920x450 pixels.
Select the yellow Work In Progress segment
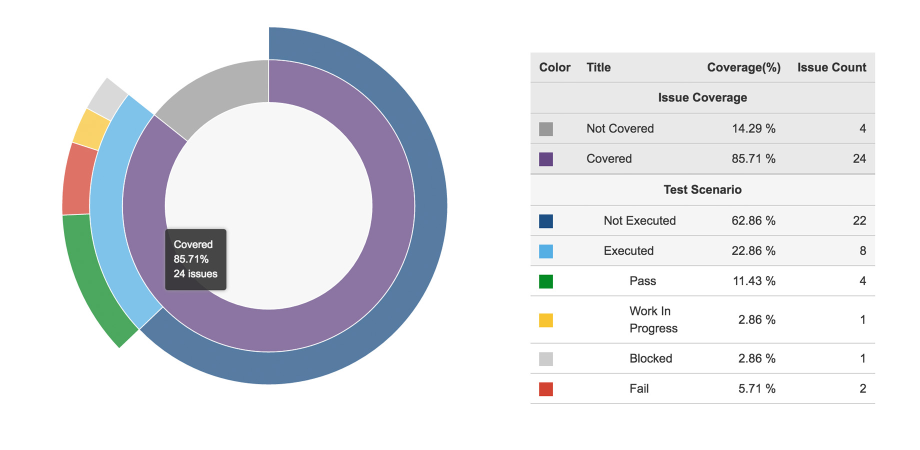(92, 129)
